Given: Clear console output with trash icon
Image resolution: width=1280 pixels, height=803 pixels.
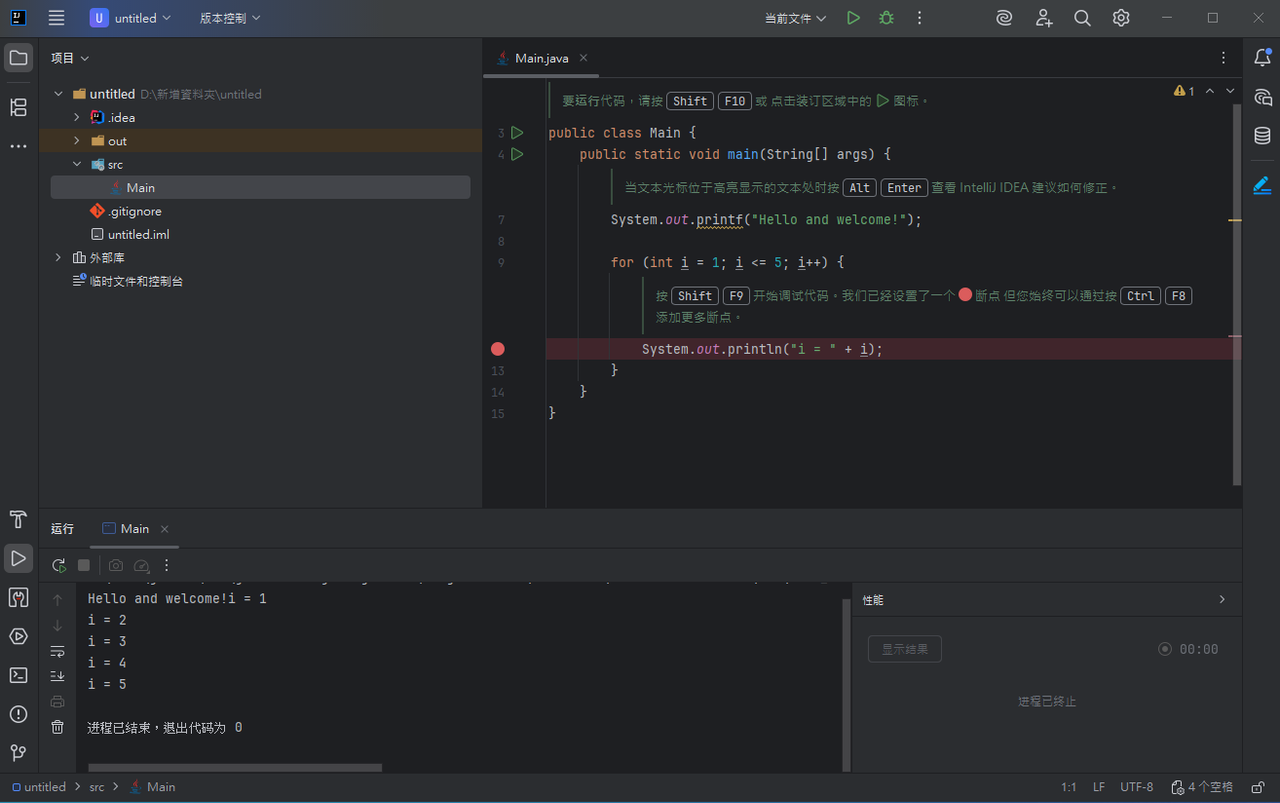Looking at the screenshot, I should (58, 727).
